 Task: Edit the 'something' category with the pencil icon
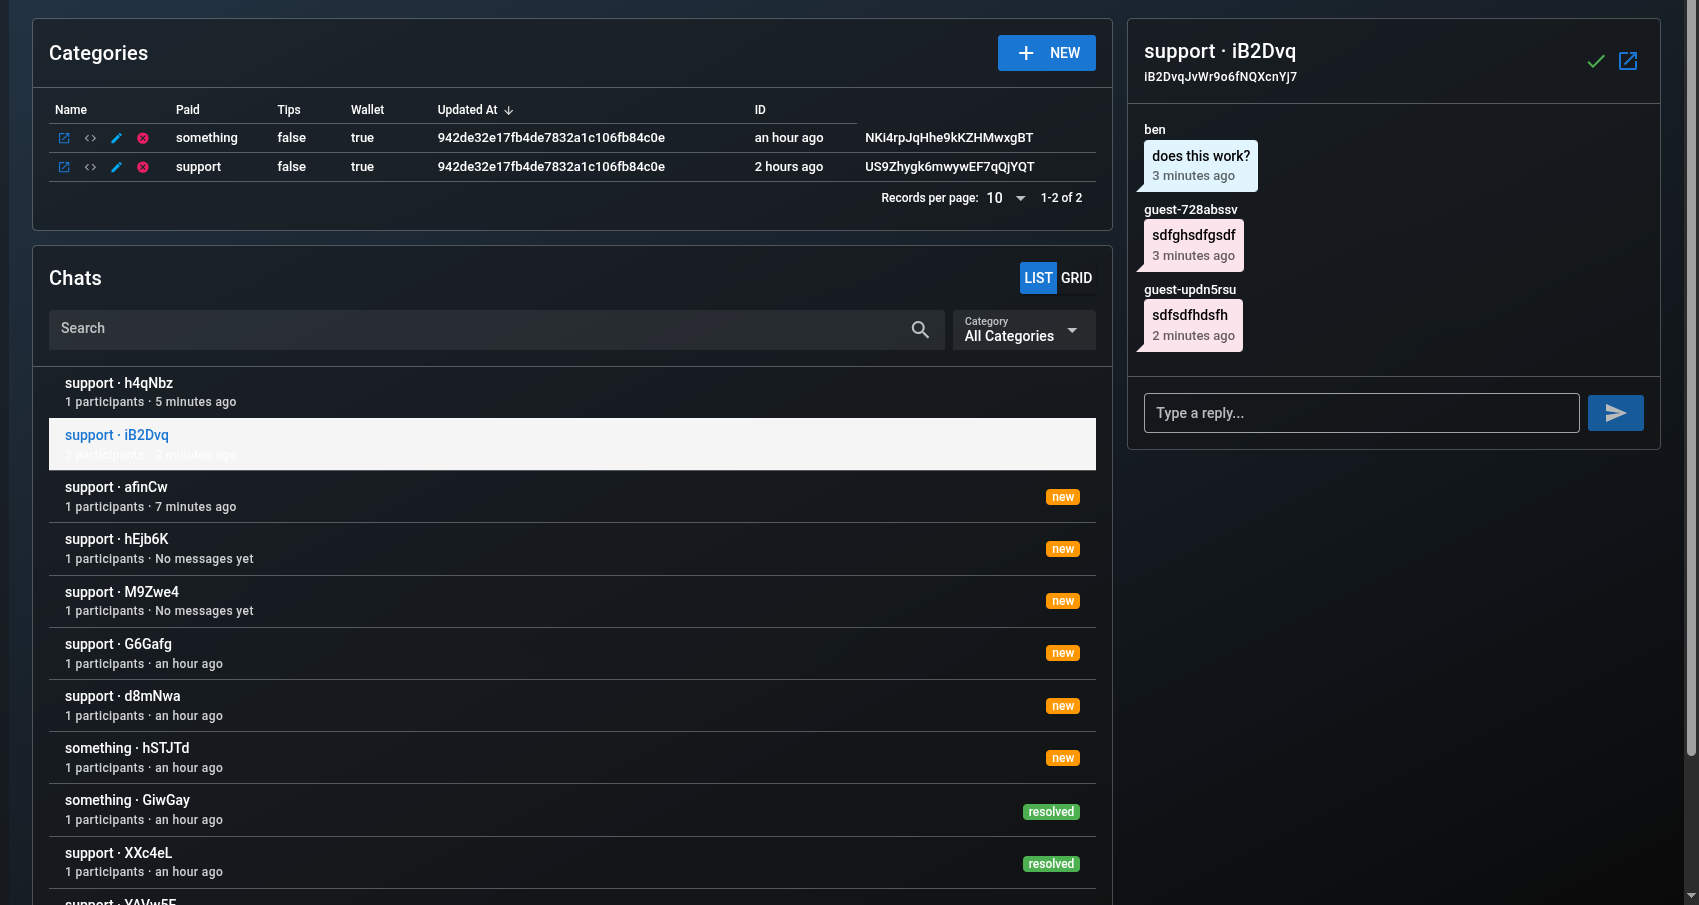click(116, 138)
